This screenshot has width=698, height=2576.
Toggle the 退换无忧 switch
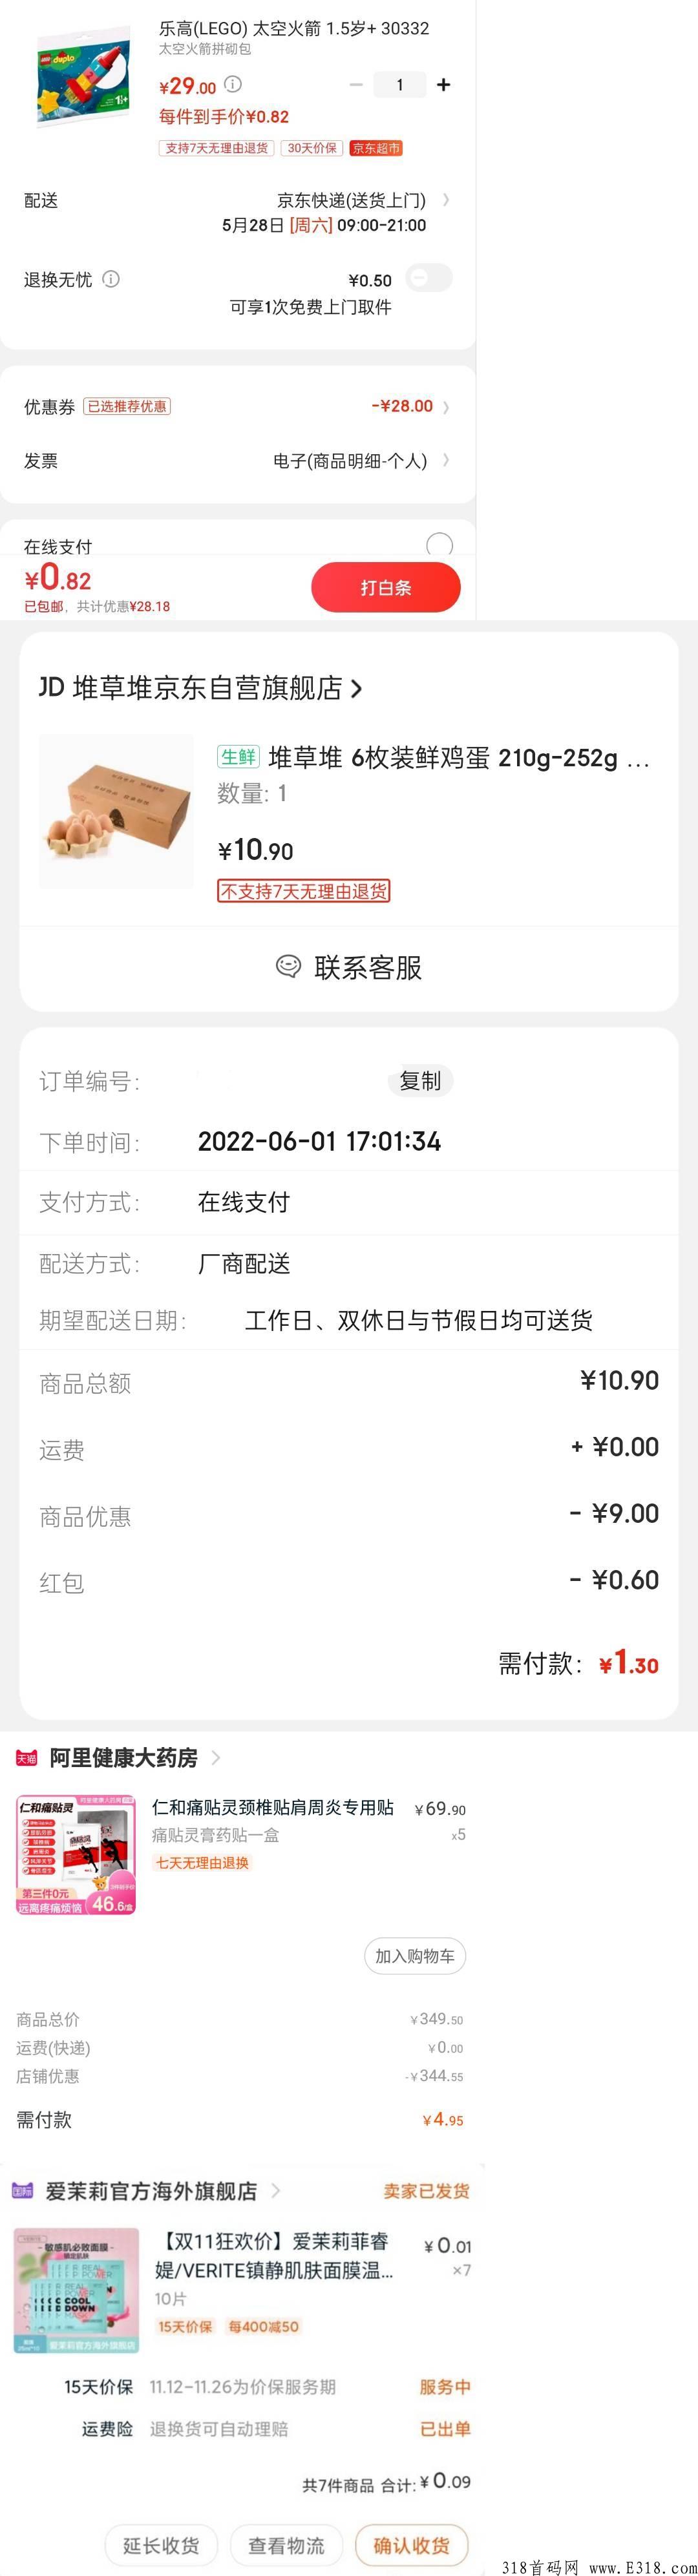pyautogui.click(x=430, y=278)
